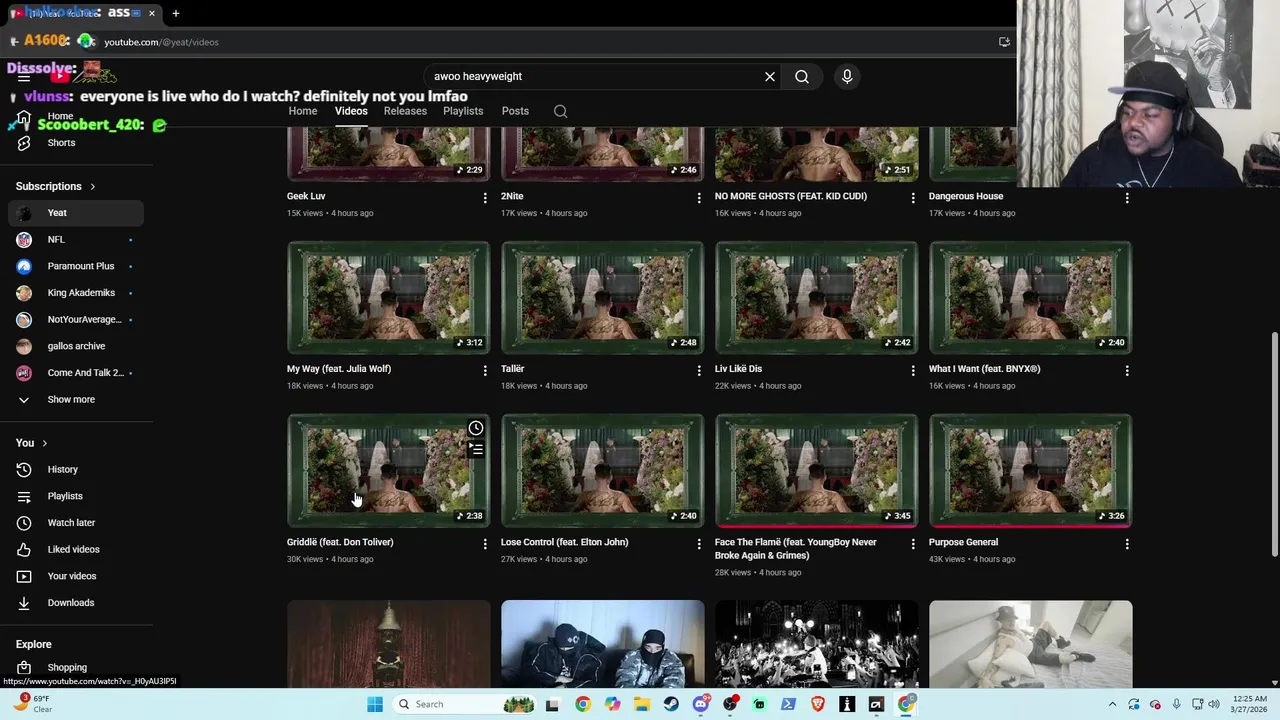
Task: Open the three-dot menu for Liv Likë Dis
Action: pos(913,370)
